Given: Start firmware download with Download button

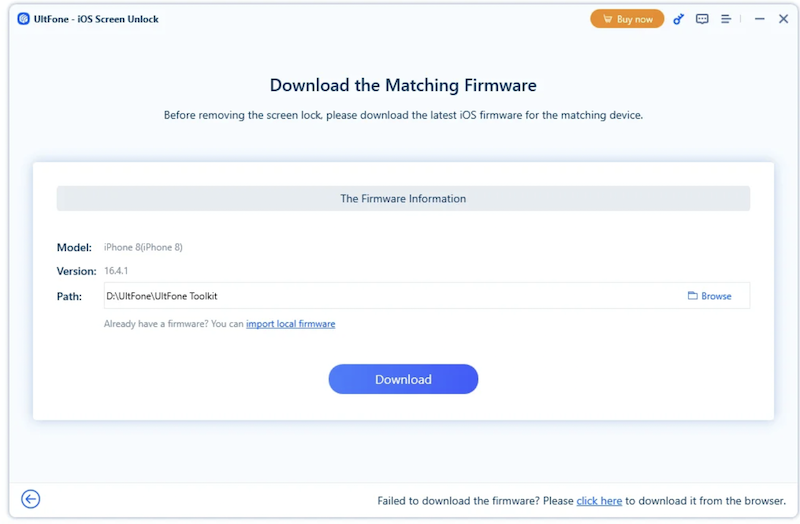Looking at the screenshot, I should 403,379.
